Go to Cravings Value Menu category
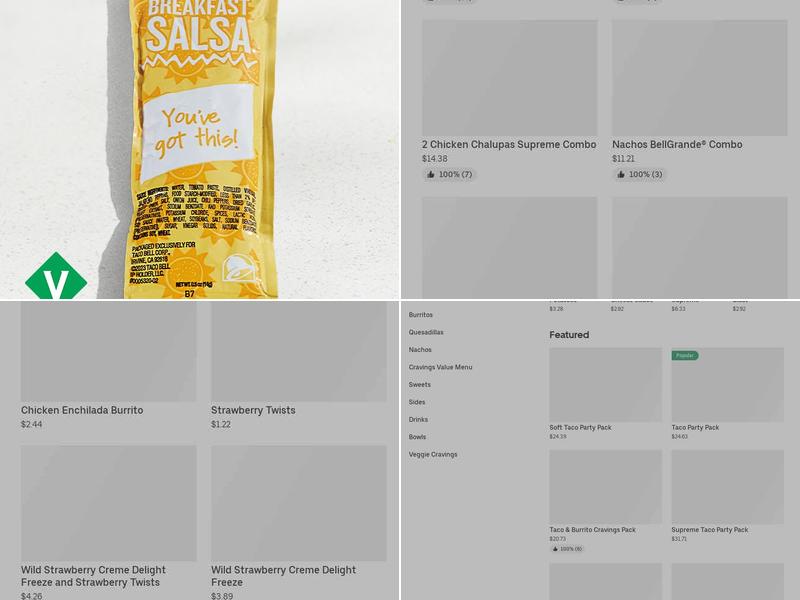Screen dimensions: 800x600 pyautogui.click(x=440, y=367)
